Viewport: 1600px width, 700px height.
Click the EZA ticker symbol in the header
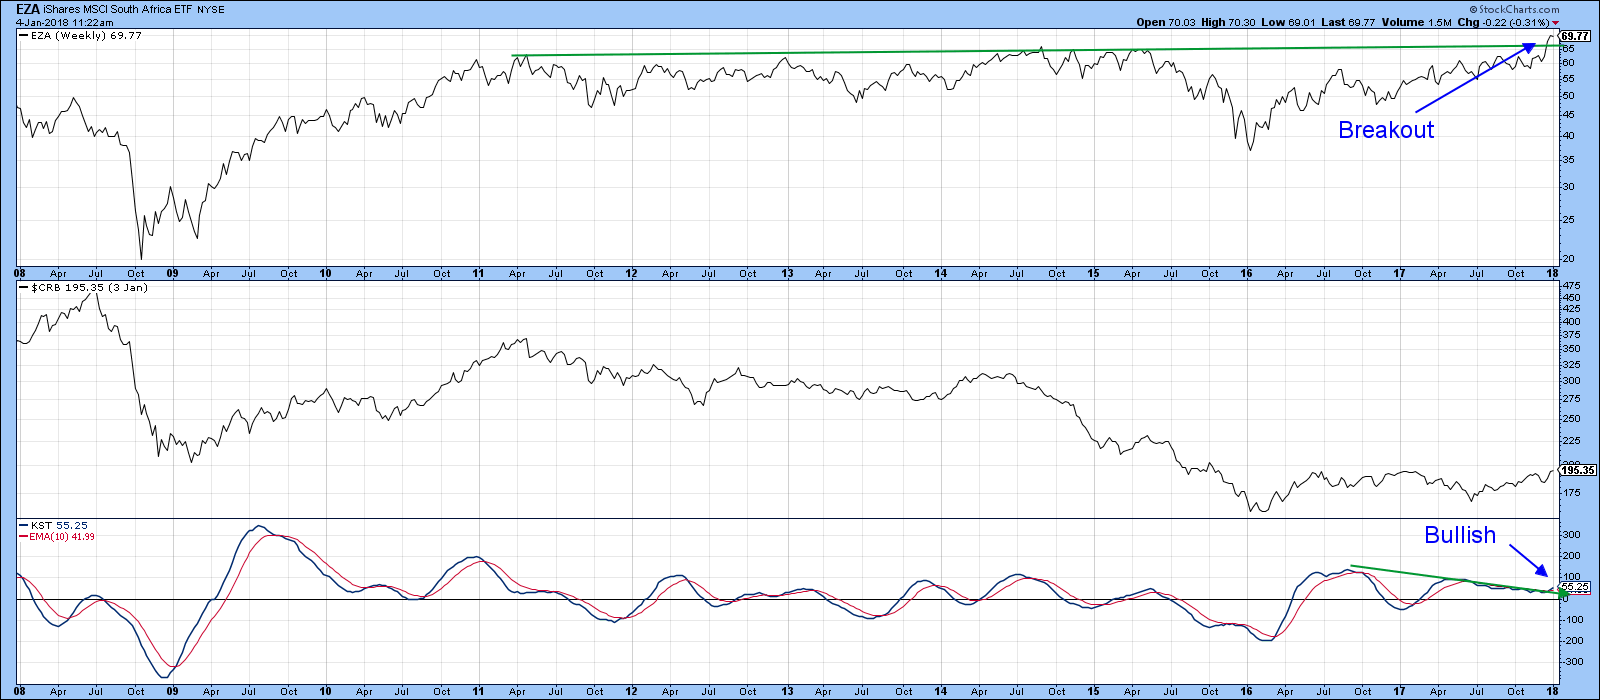(x=28, y=10)
